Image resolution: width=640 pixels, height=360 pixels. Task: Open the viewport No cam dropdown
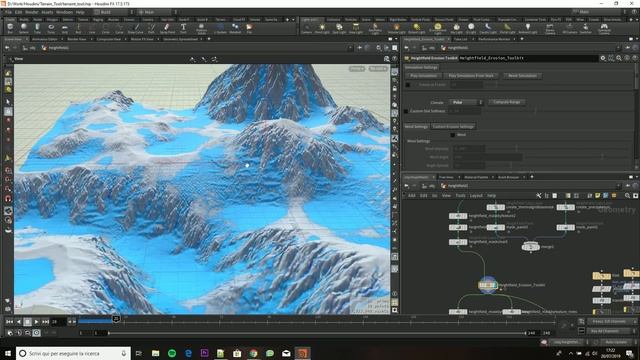(x=378, y=69)
